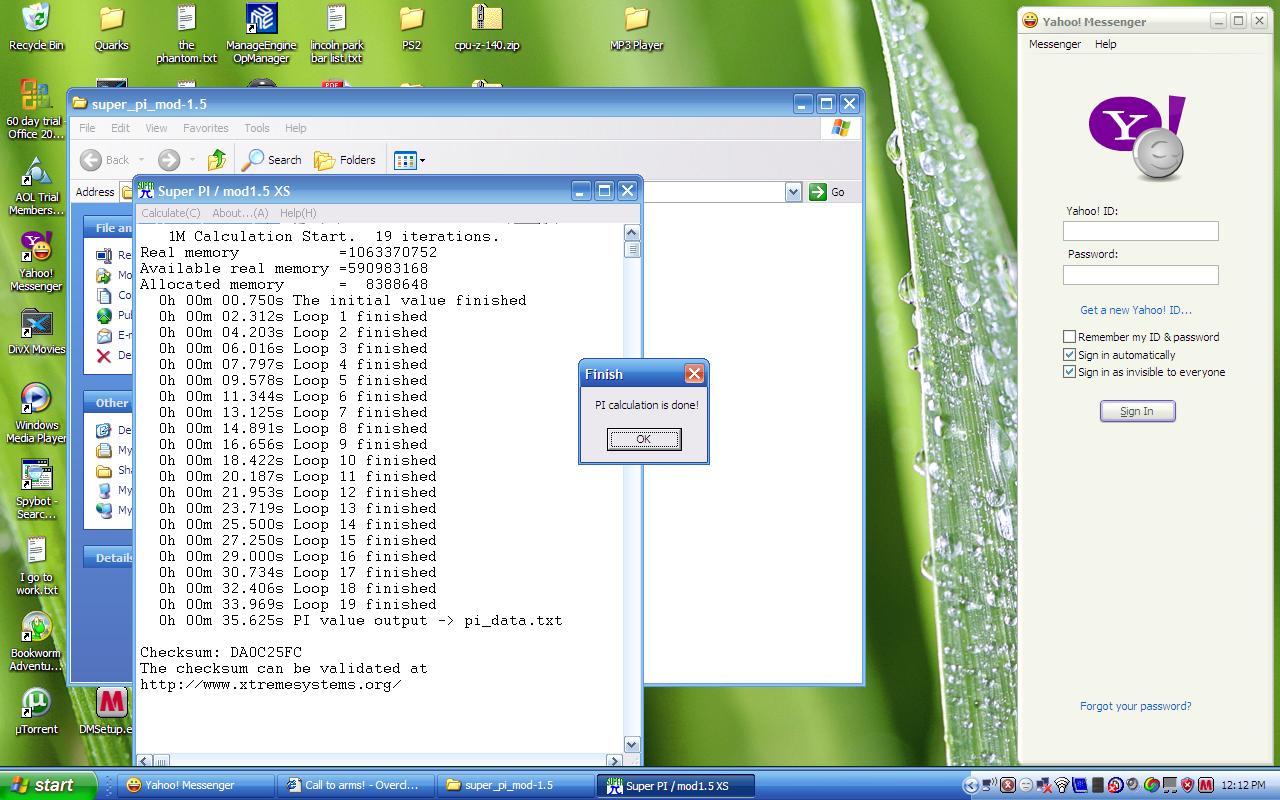Click the Windows Start button

48,785
